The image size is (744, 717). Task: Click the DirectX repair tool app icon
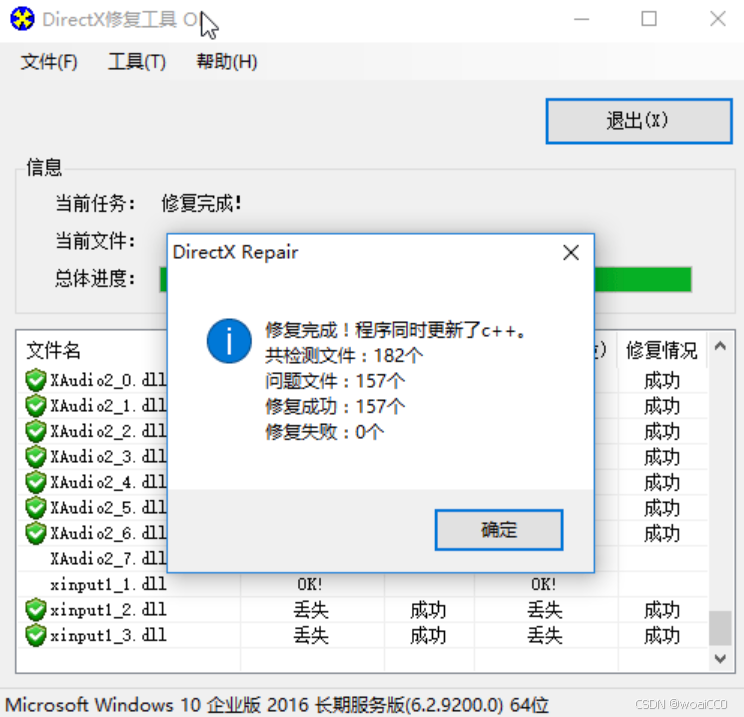pos(22,19)
